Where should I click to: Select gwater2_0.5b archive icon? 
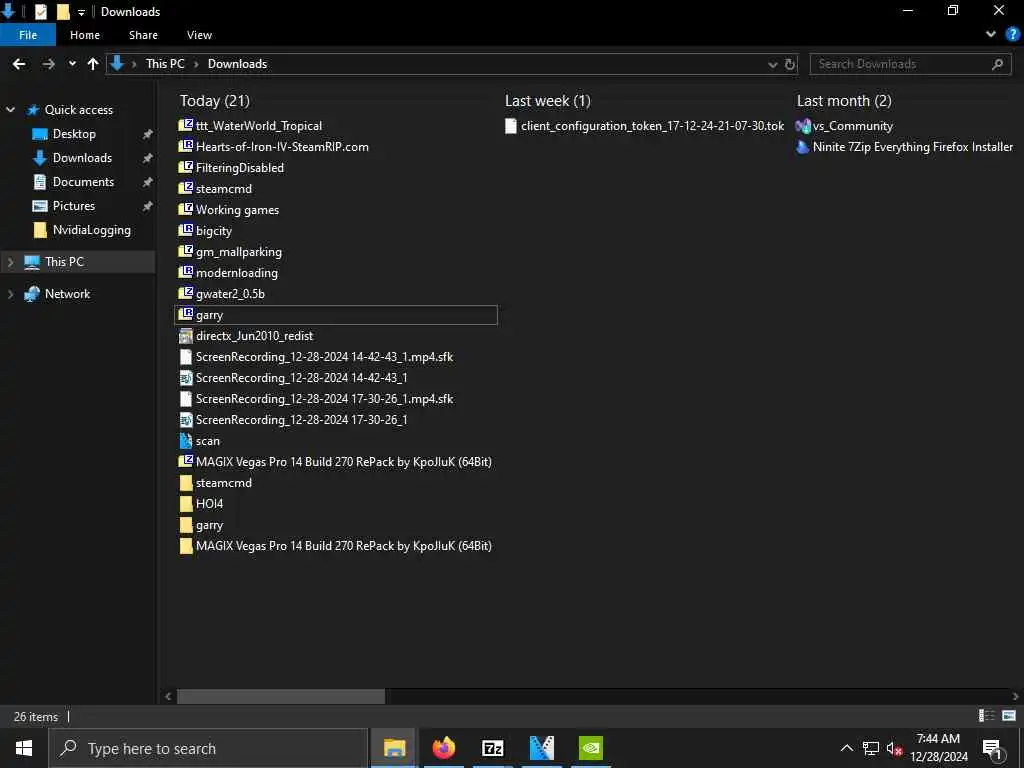tap(185, 293)
